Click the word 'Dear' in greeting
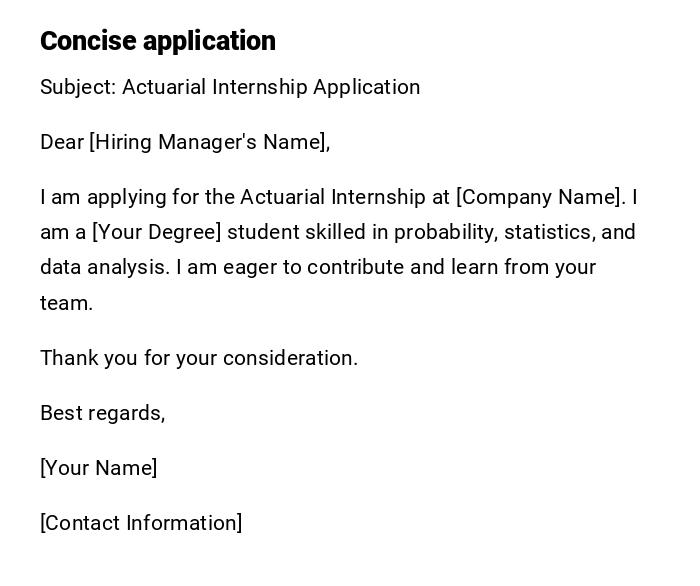 [x=62, y=142]
